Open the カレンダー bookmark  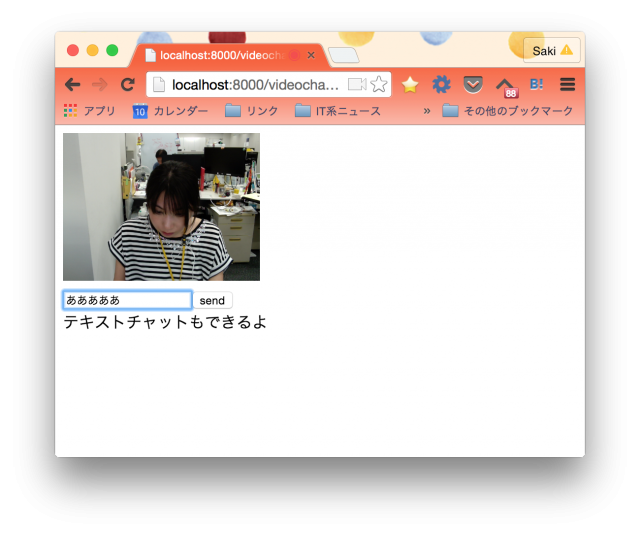(170, 111)
